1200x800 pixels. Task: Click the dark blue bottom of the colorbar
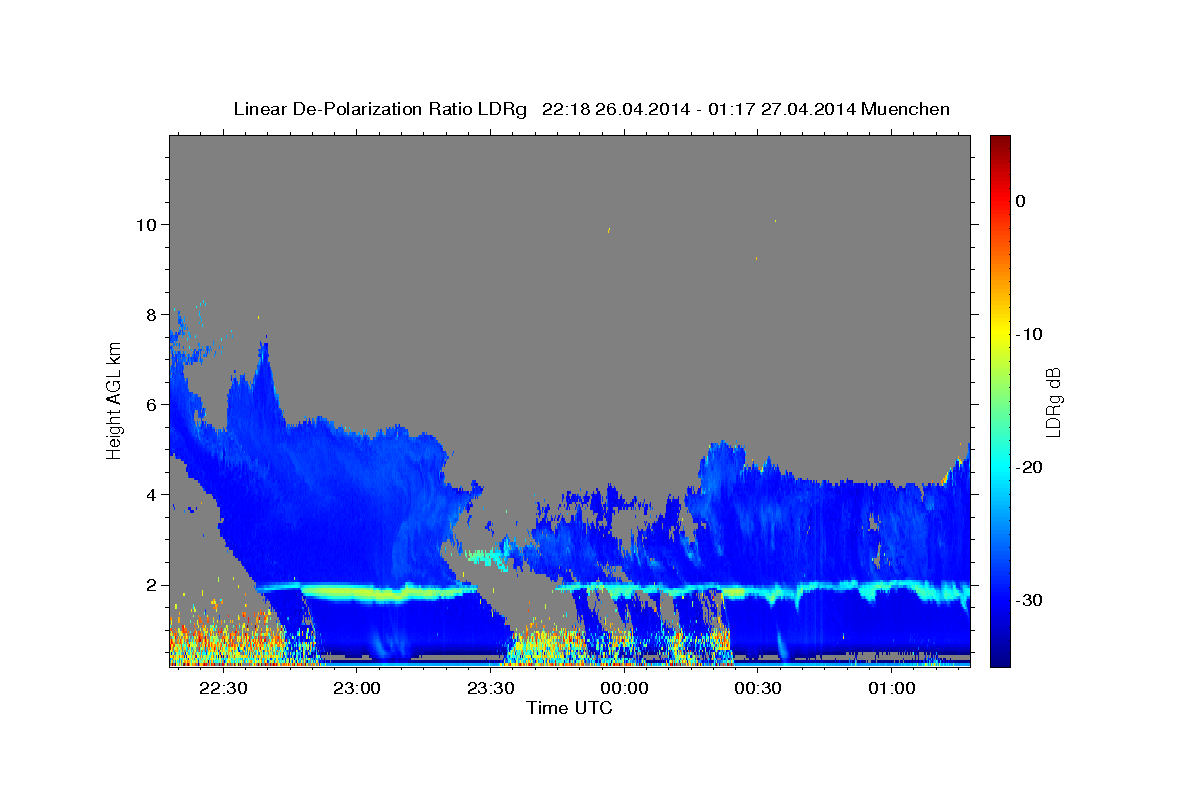(1000, 657)
